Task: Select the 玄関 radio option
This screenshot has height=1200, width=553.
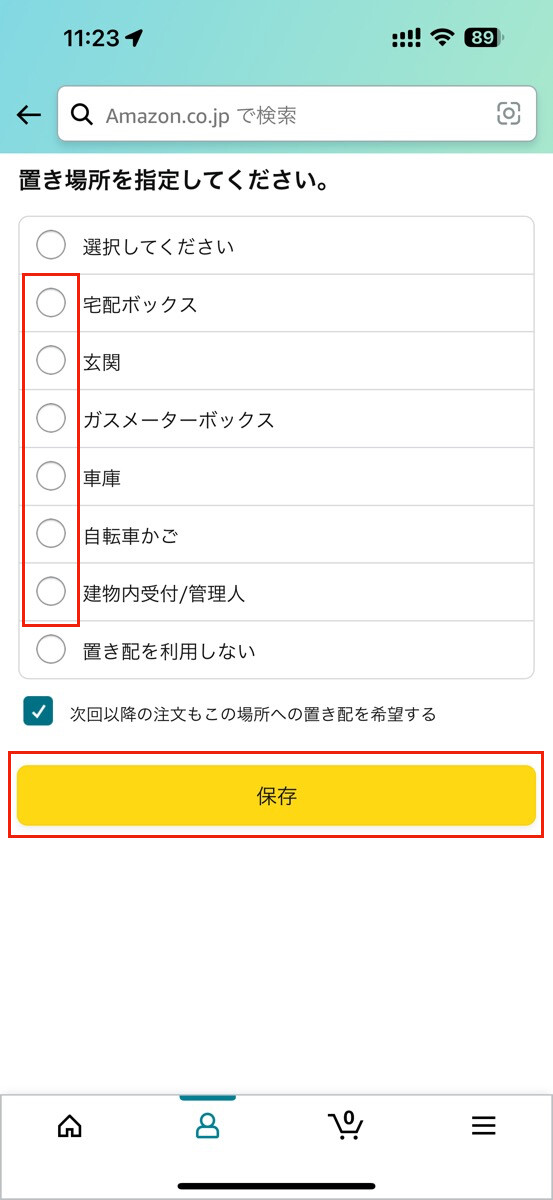Action: [51, 360]
